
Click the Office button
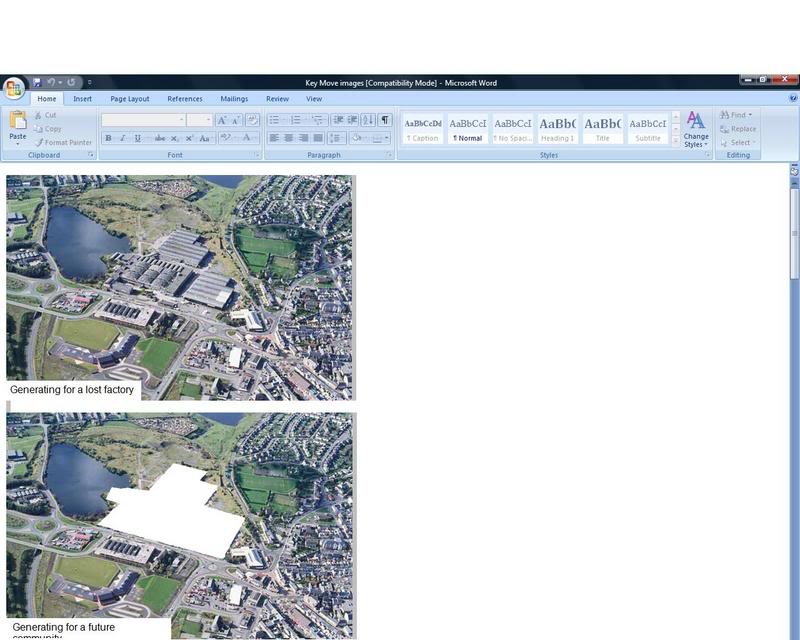(x=13, y=88)
